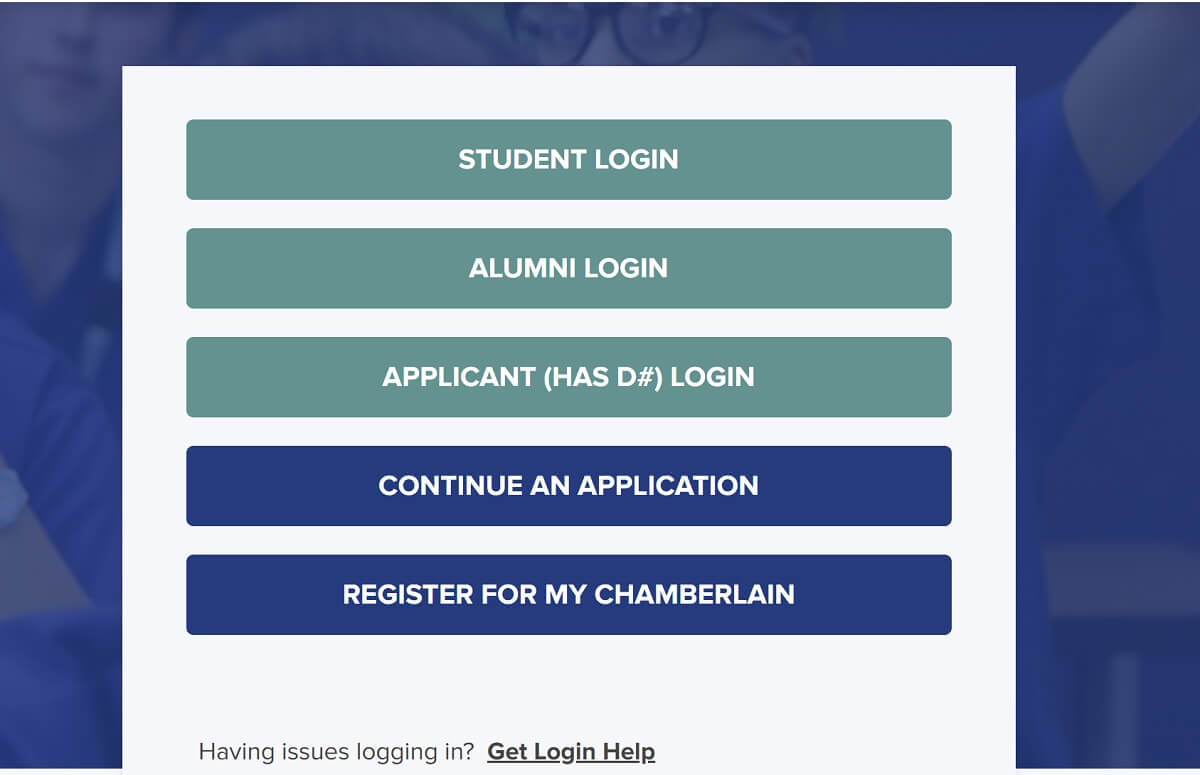Log in as a current student
Image resolution: width=1200 pixels, height=775 pixels.
point(568,160)
